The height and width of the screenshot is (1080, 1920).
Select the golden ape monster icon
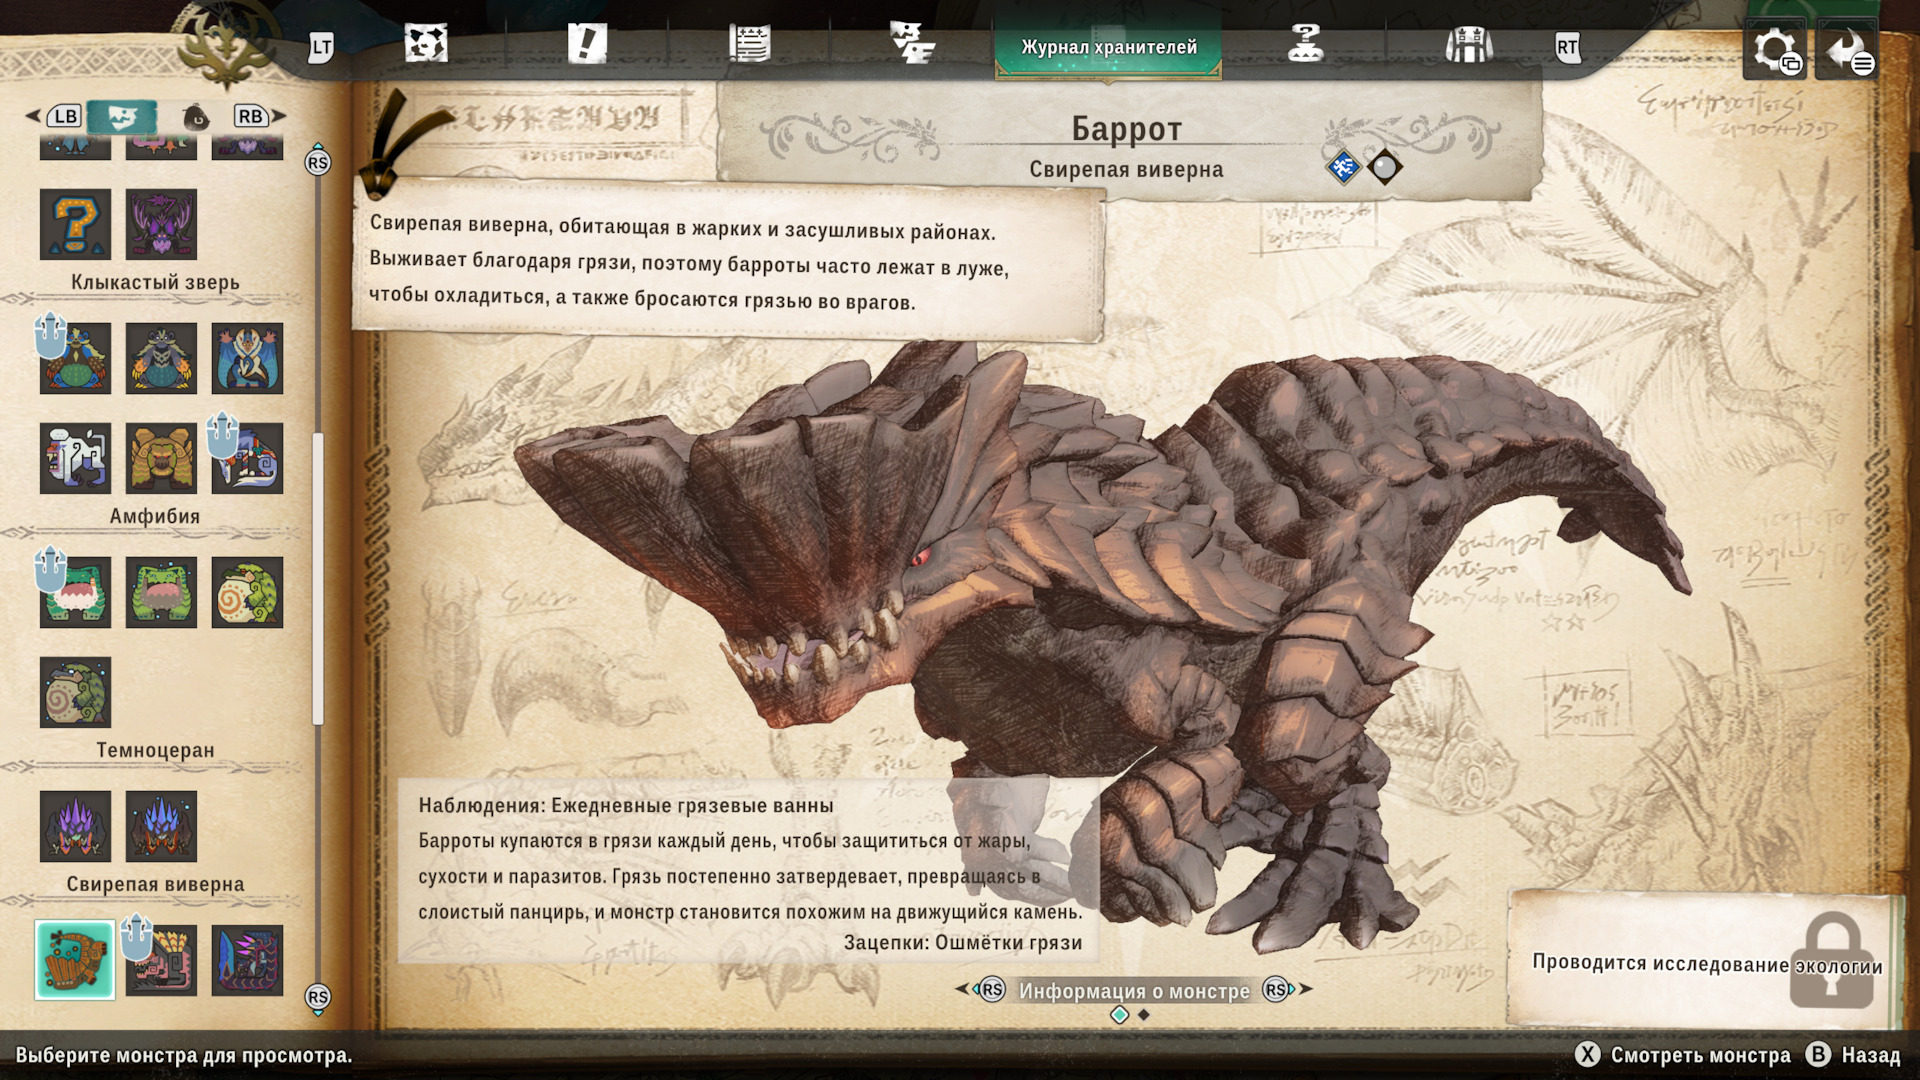pos(161,458)
